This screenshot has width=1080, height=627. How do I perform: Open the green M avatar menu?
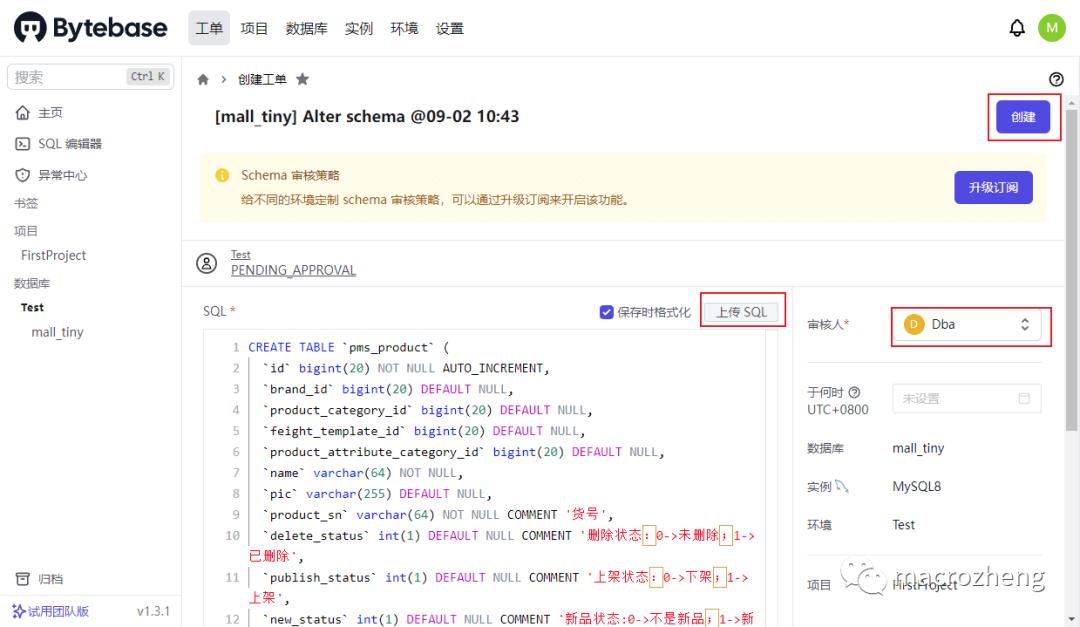[x=1052, y=27]
